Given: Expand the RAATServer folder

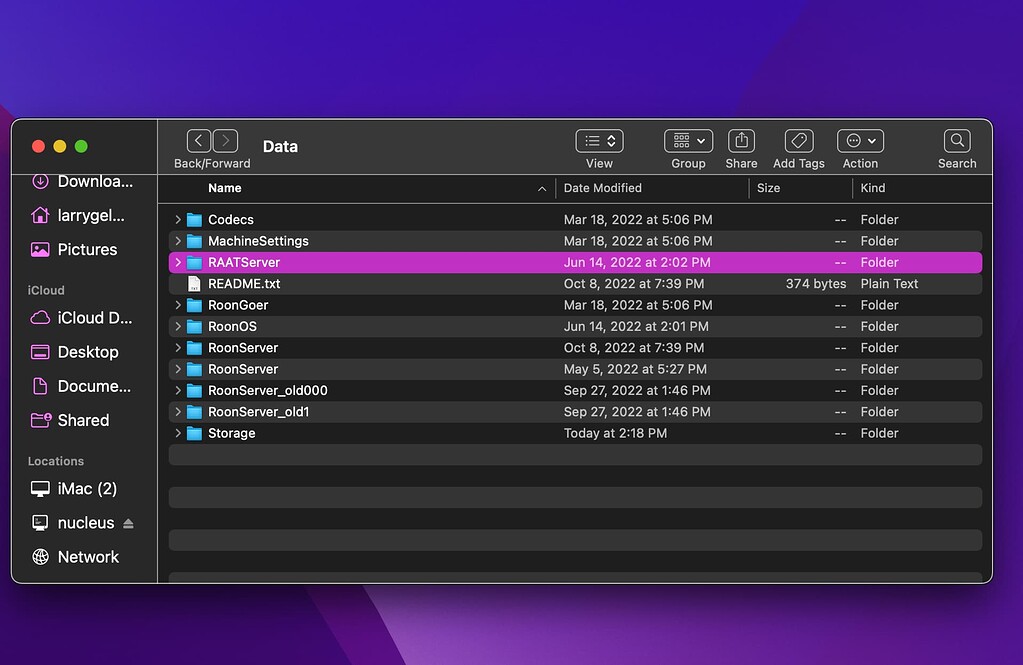Looking at the screenshot, I should click(x=177, y=262).
